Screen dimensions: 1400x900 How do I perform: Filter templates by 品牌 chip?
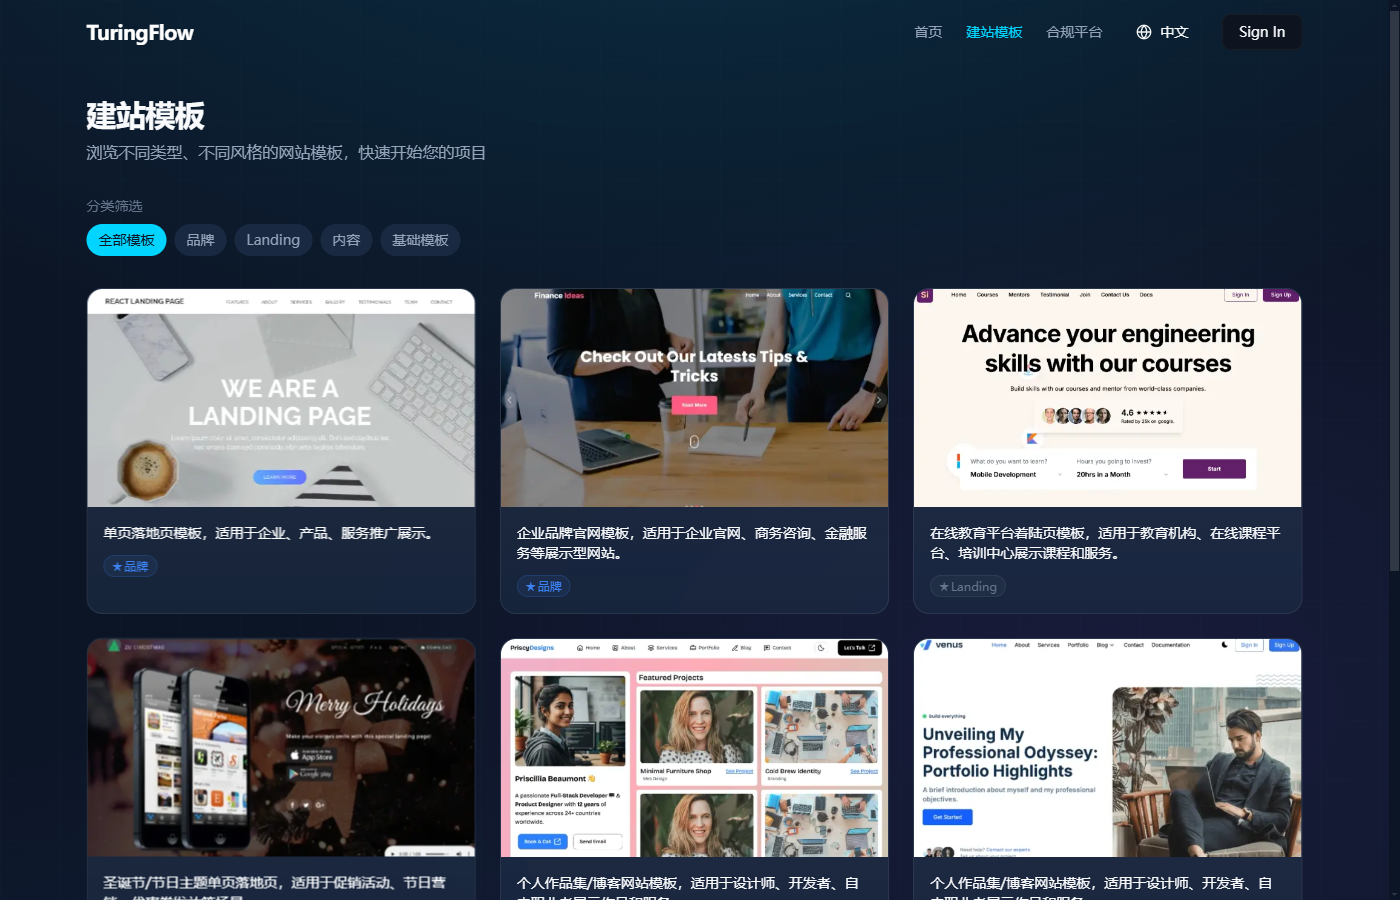tap(200, 240)
